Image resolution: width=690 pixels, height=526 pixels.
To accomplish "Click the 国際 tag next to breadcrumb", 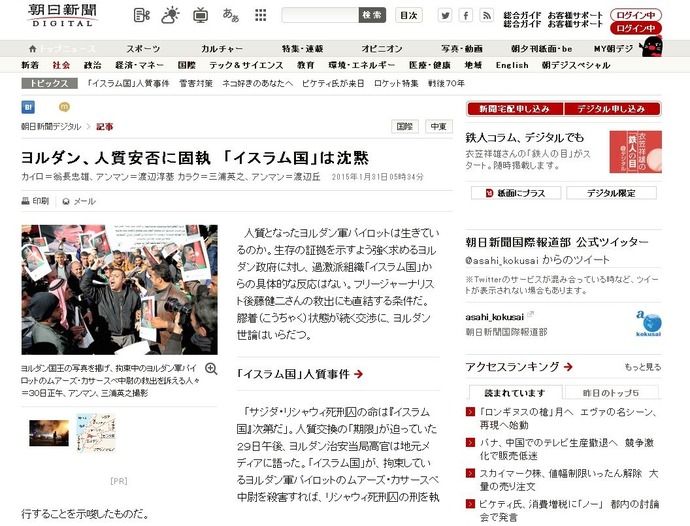I will click(405, 127).
